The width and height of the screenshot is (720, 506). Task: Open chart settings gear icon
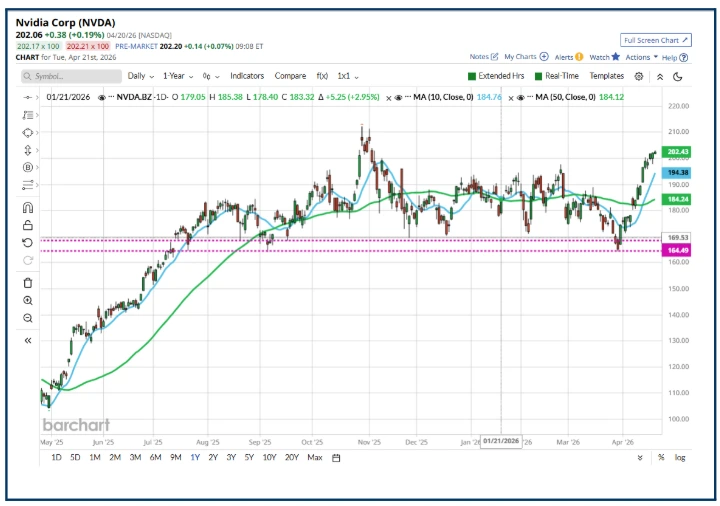pyautogui.click(x=639, y=76)
